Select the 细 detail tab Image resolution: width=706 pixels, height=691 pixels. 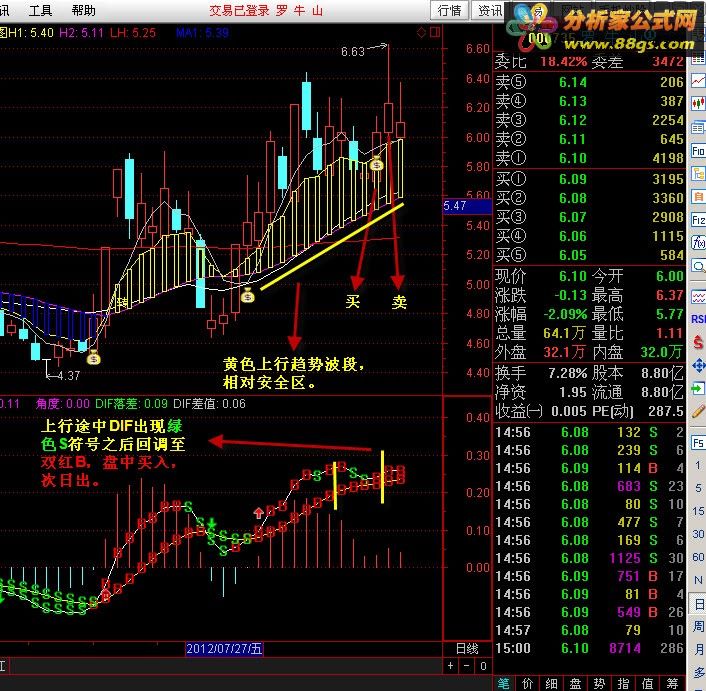[551, 683]
